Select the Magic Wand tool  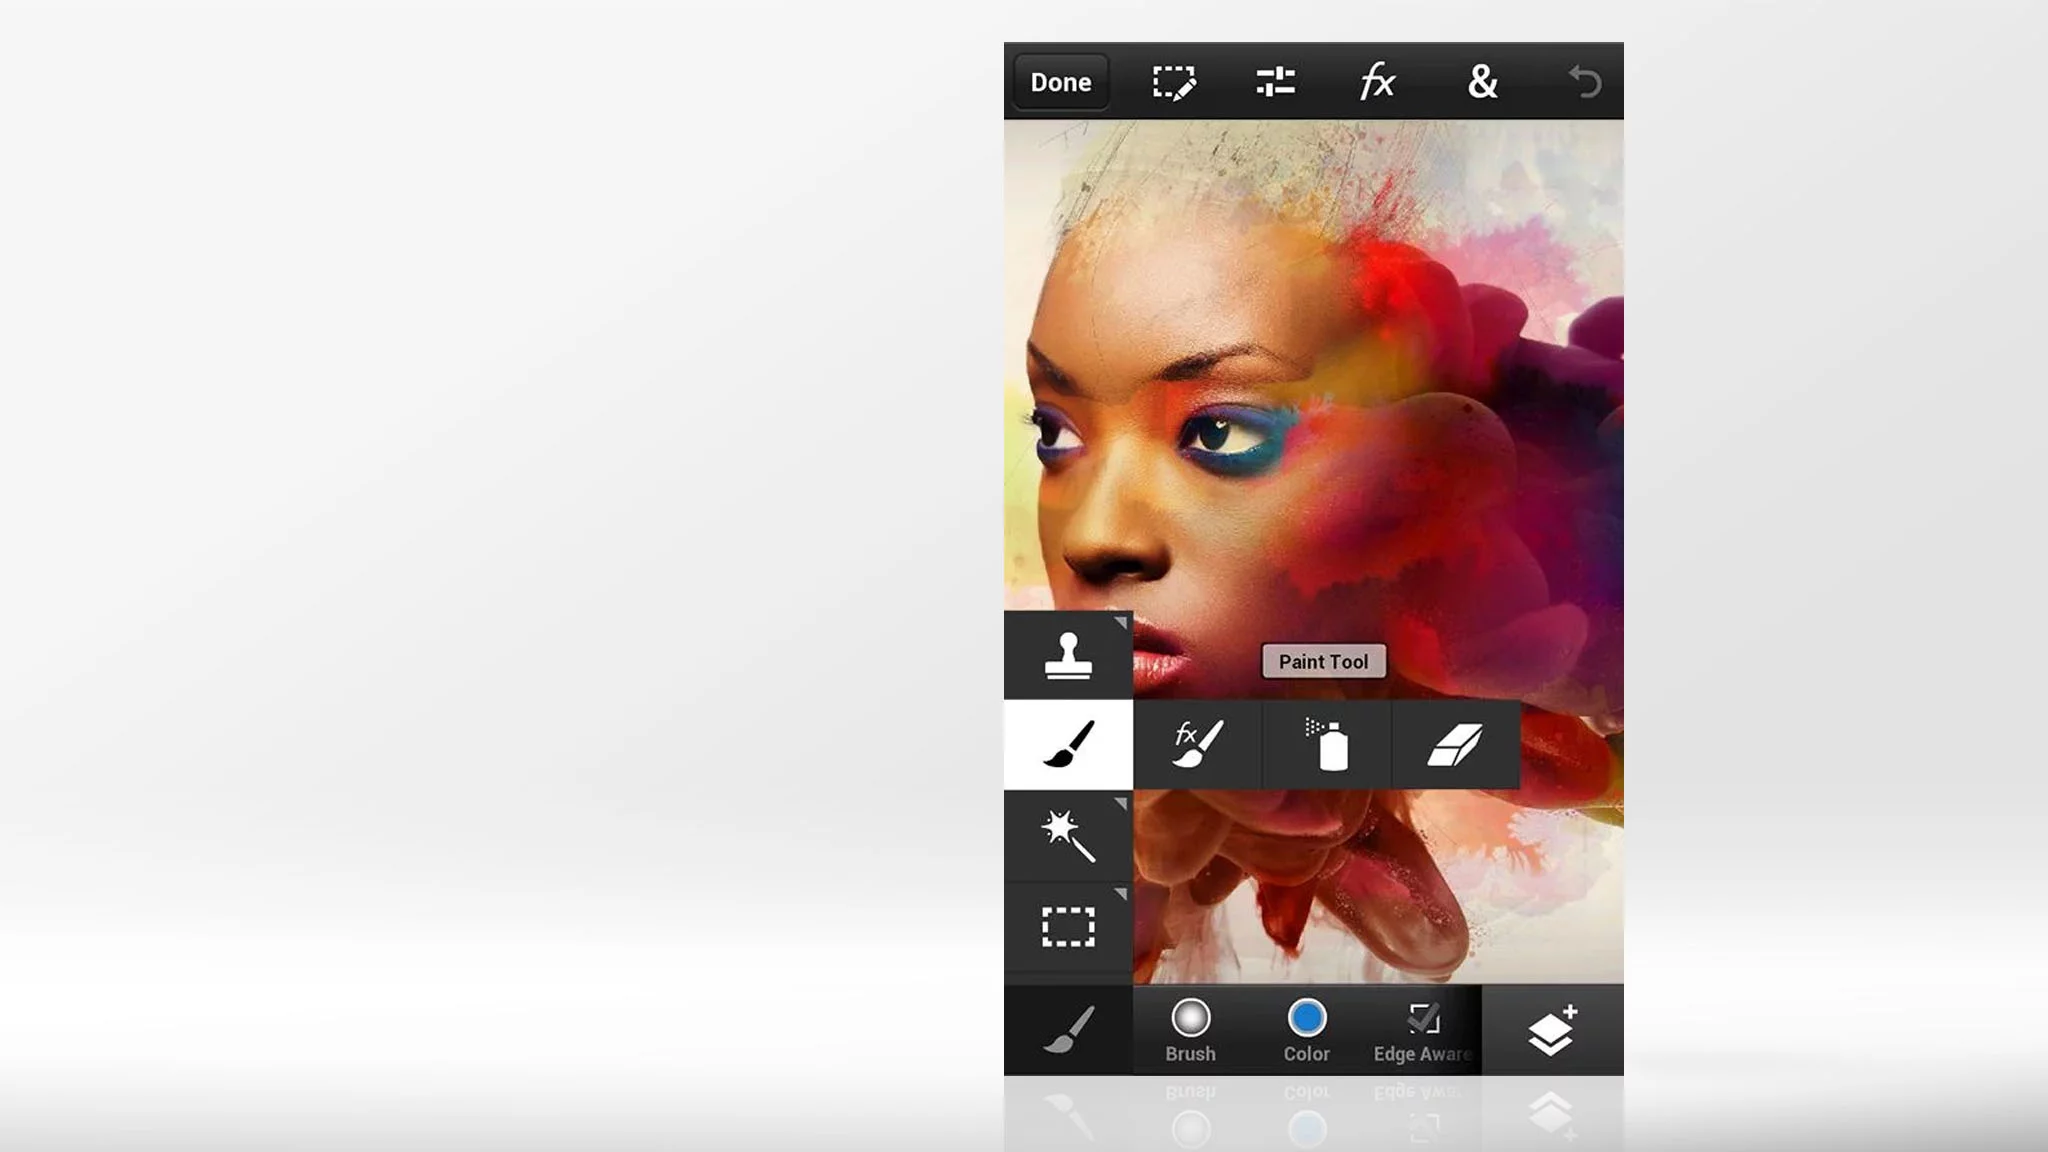(1069, 838)
